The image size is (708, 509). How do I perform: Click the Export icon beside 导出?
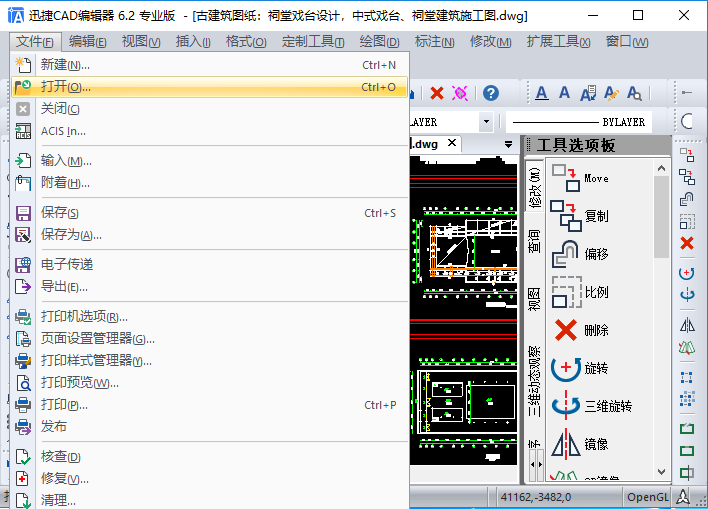pyautogui.click(x=23, y=286)
